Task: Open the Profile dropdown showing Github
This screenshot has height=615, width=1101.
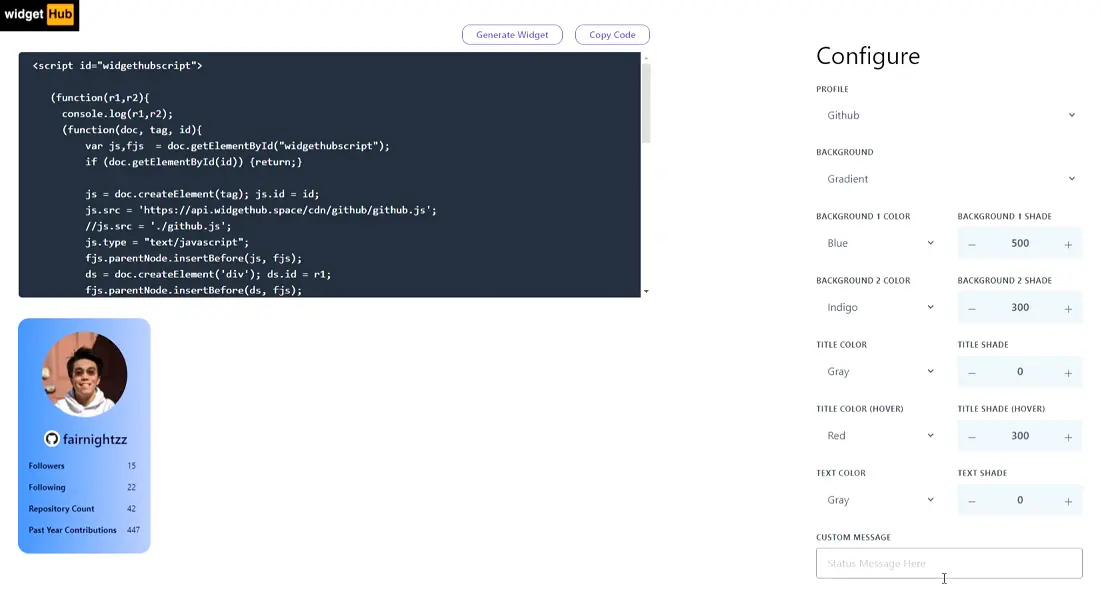Action: tap(949, 115)
